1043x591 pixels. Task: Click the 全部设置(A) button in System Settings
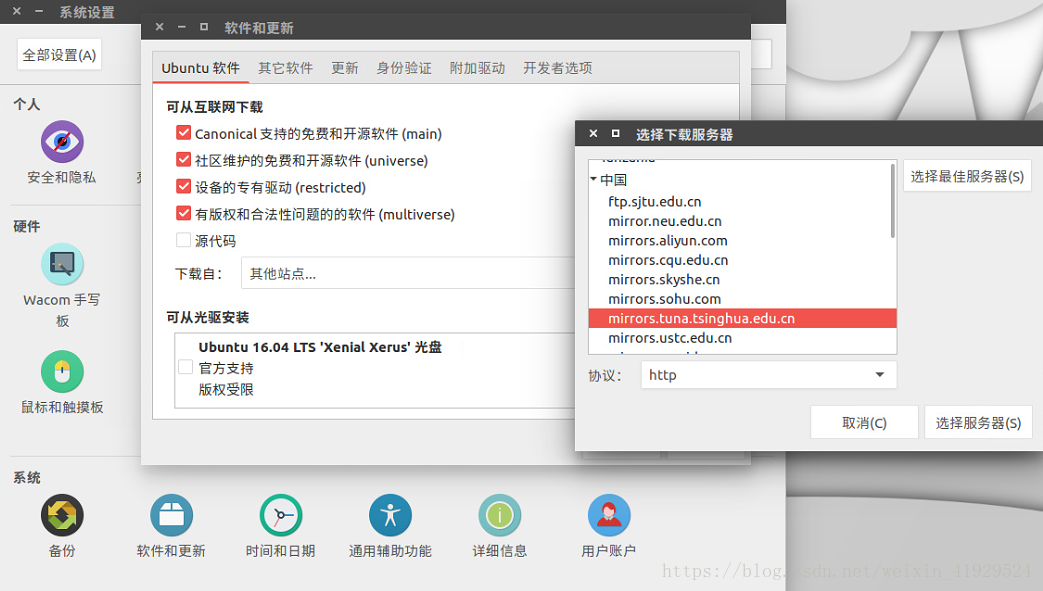(x=59, y=55)
